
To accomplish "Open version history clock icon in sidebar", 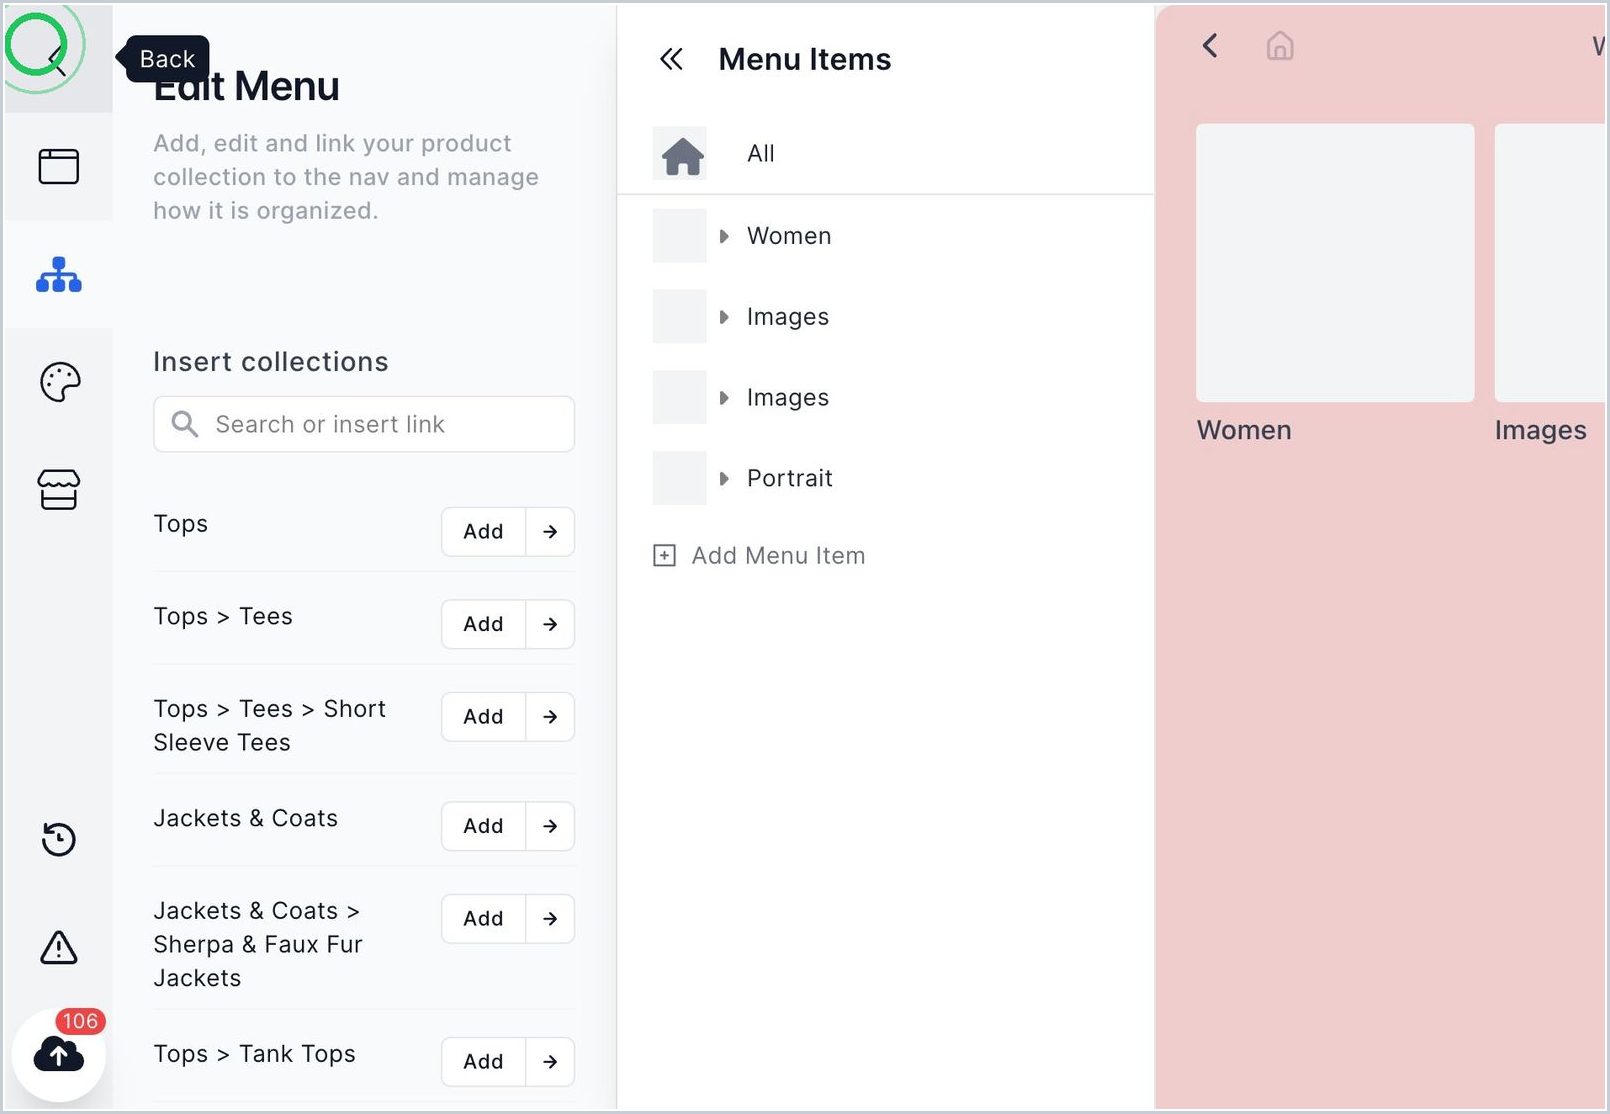I will pyautogui.click(x=59, y=839).
